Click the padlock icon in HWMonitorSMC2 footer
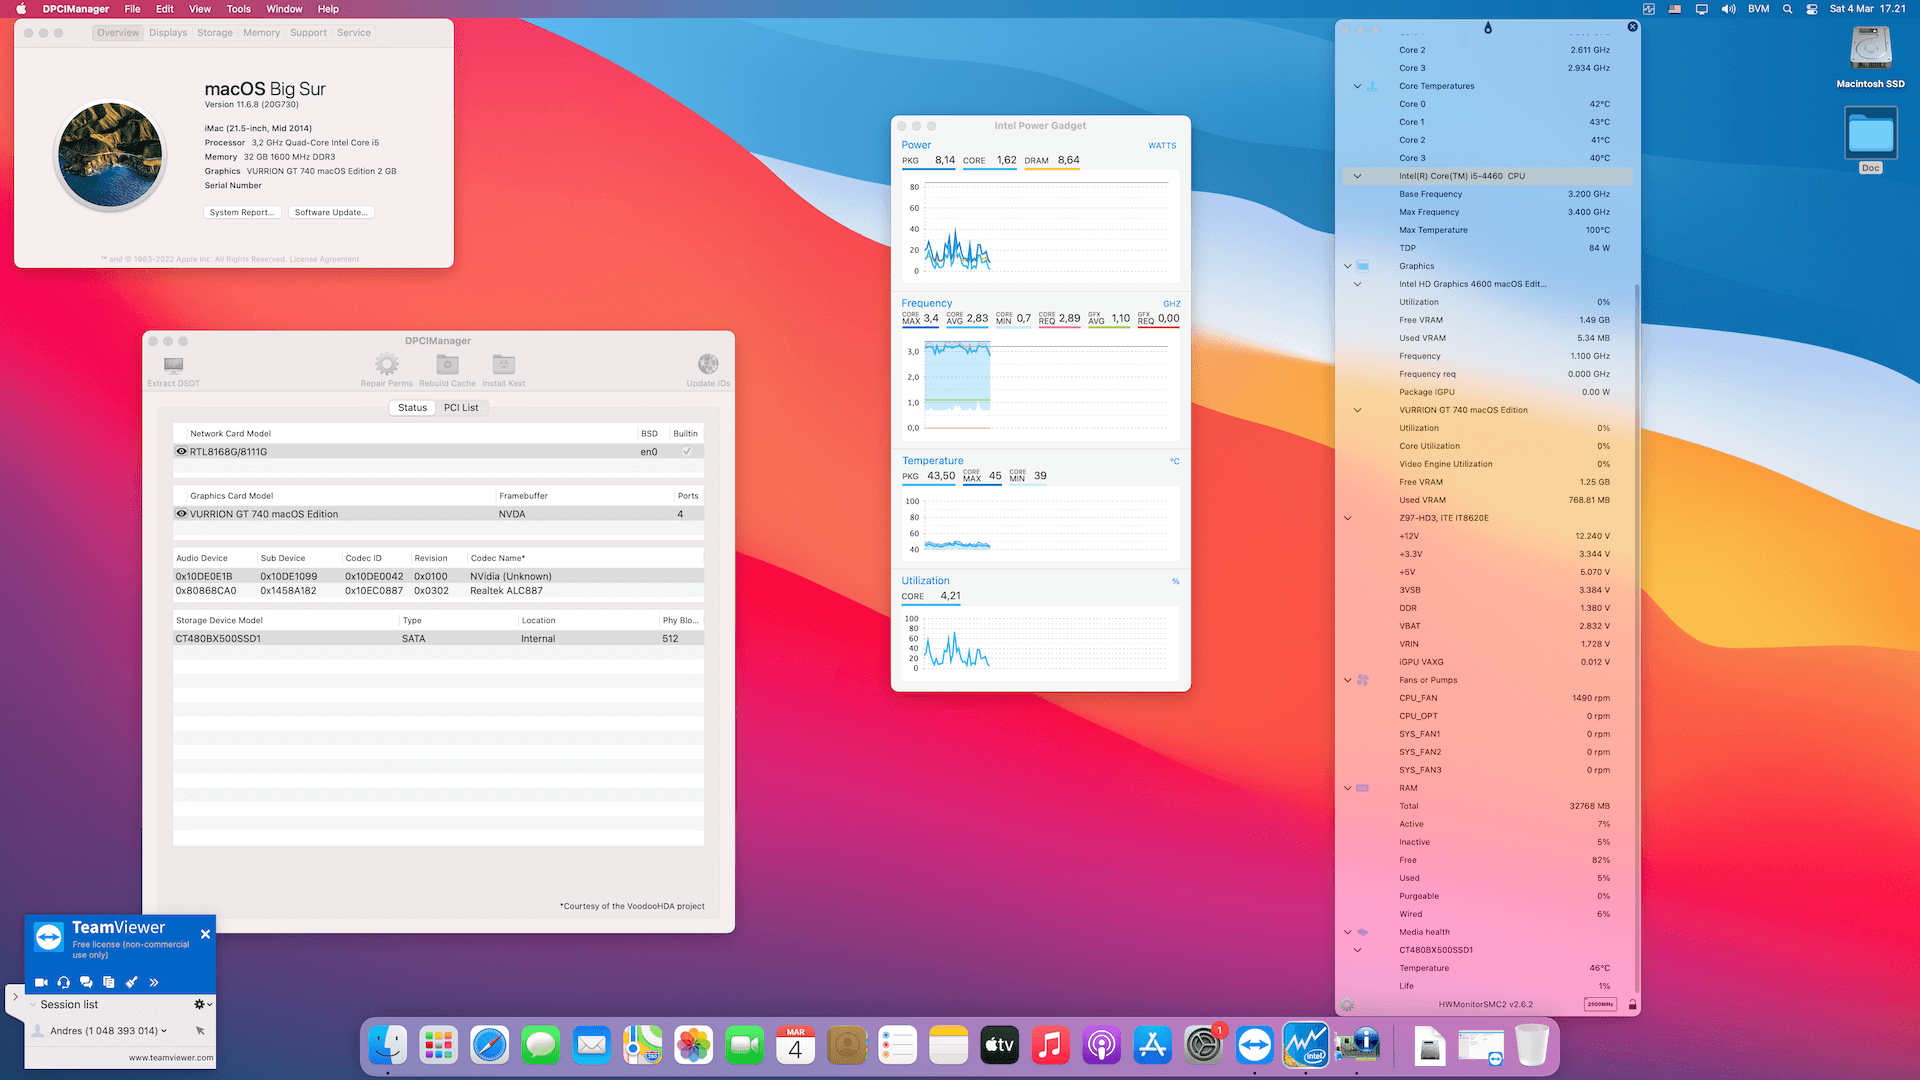Image resolution: width=1920 pixels, height=1080 pixels. coord(1632,1005)
